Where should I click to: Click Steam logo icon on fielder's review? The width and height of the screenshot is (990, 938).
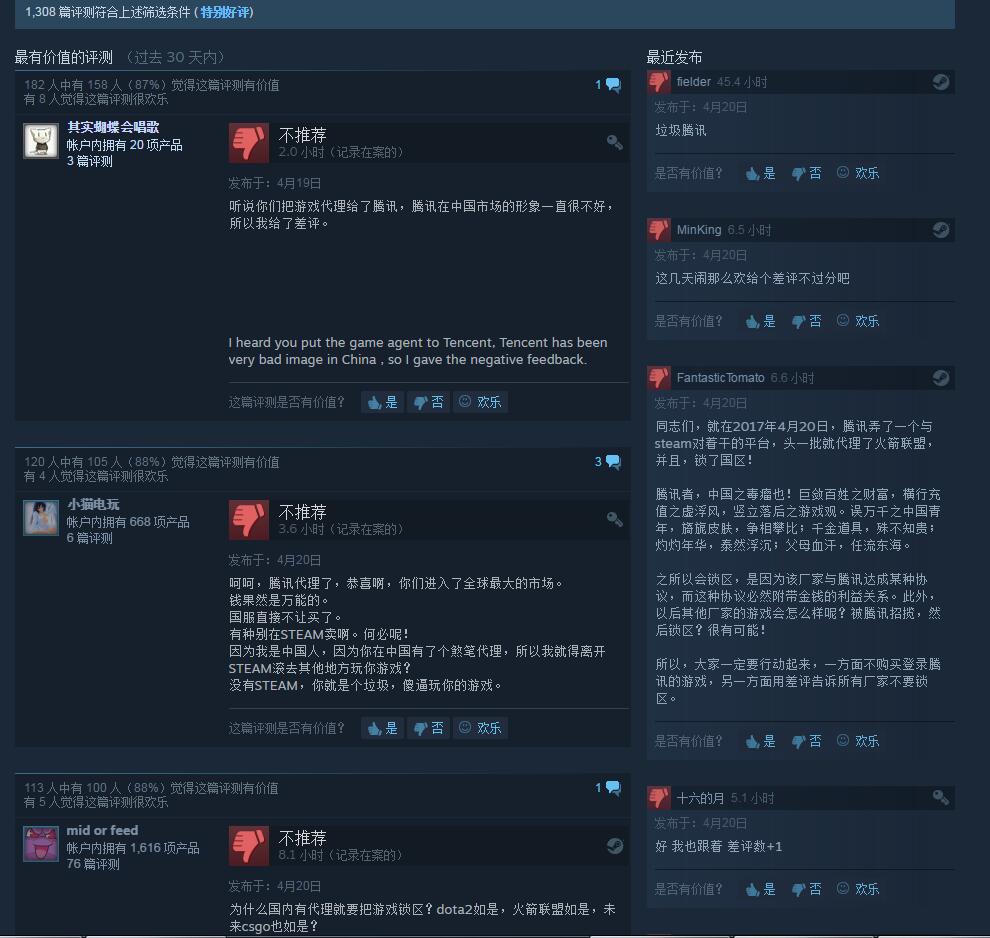(941, 82)
